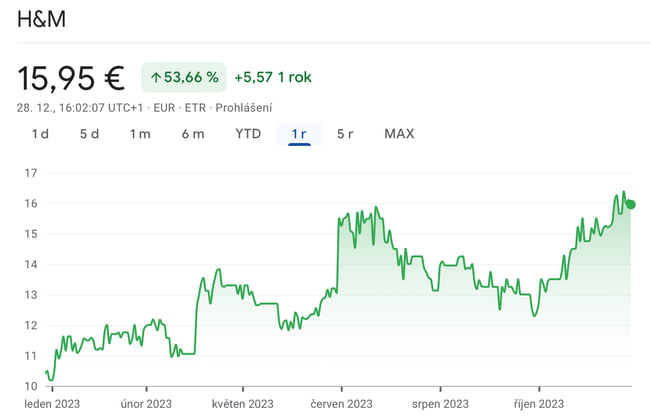Click the 15,95 € price value
This screenshot has width=650, height=418.
71,77
